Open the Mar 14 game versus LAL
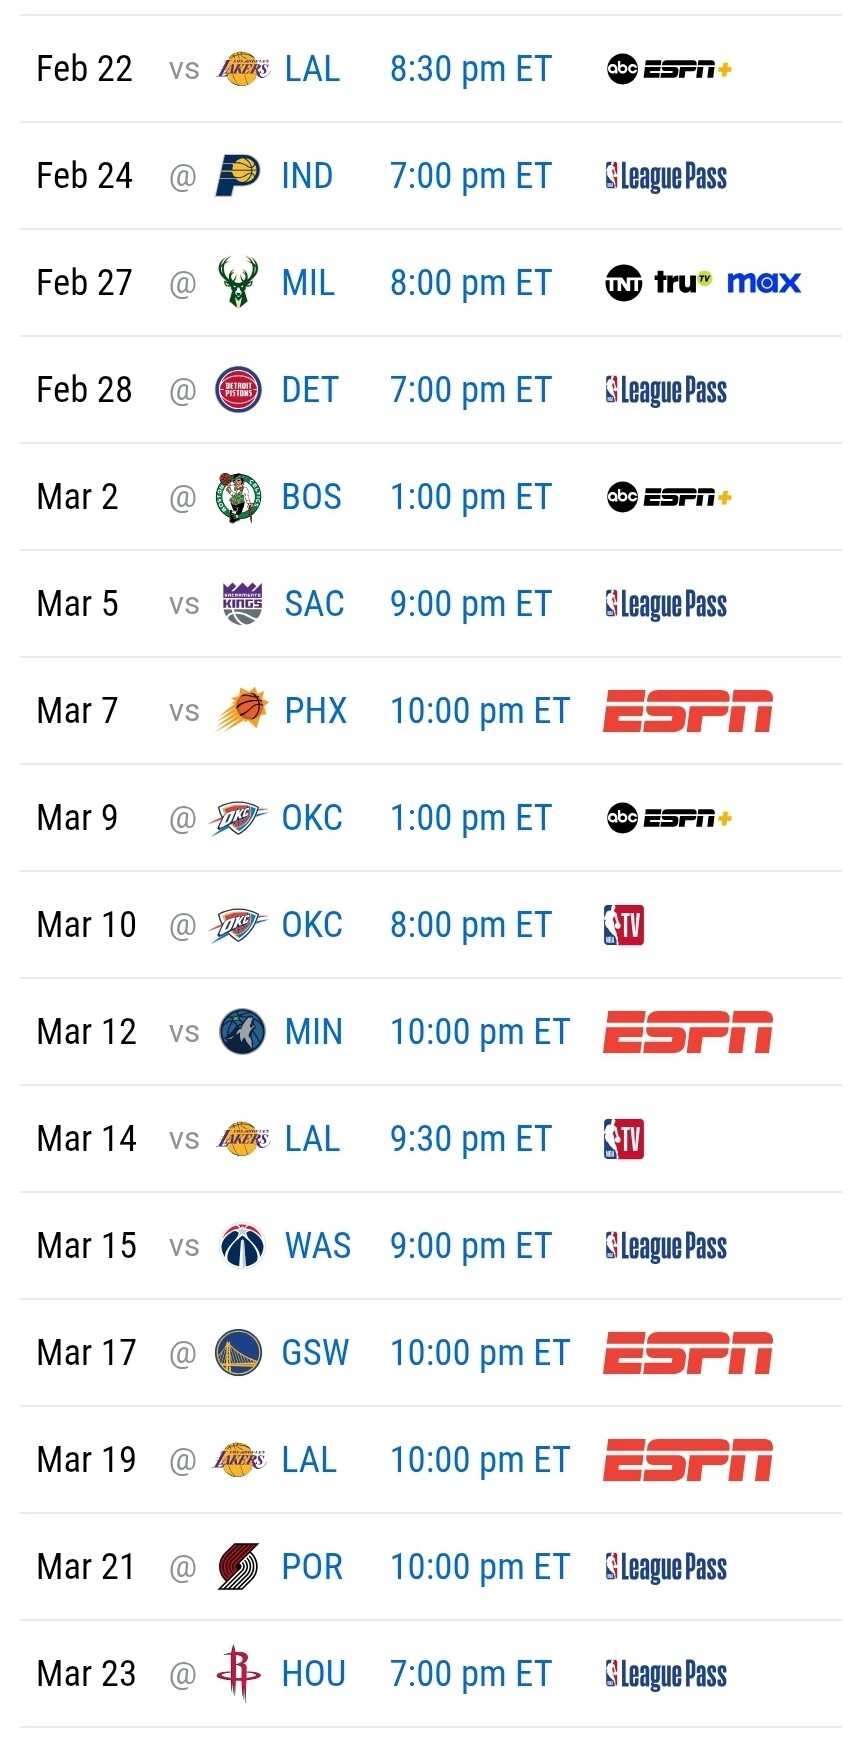Image resolution: width=848 pixels, height=1746 pixels. [x=312, y=1139]
